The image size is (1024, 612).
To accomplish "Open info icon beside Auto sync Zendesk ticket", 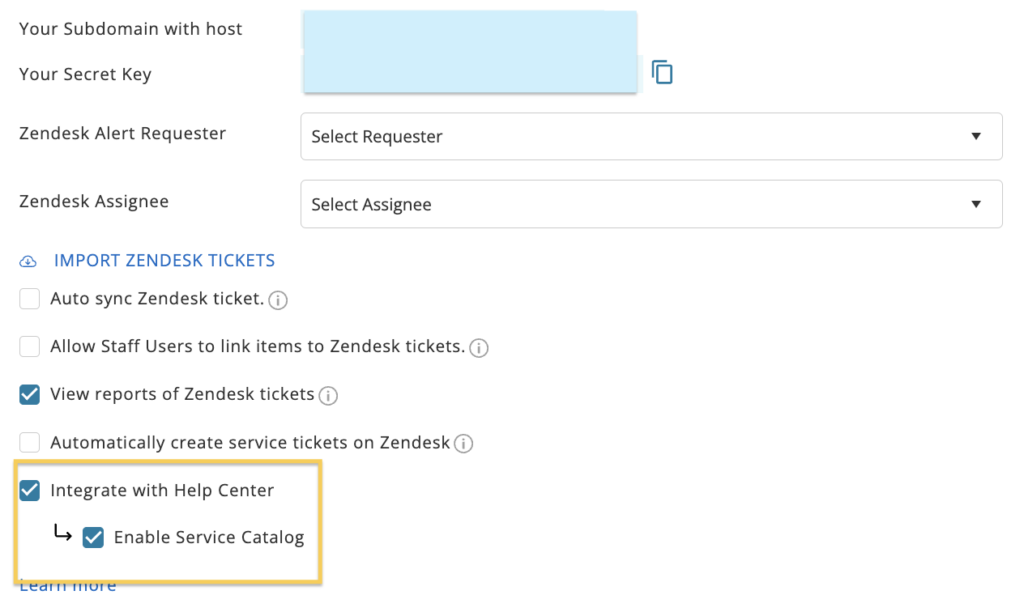I will coord(278,300).
